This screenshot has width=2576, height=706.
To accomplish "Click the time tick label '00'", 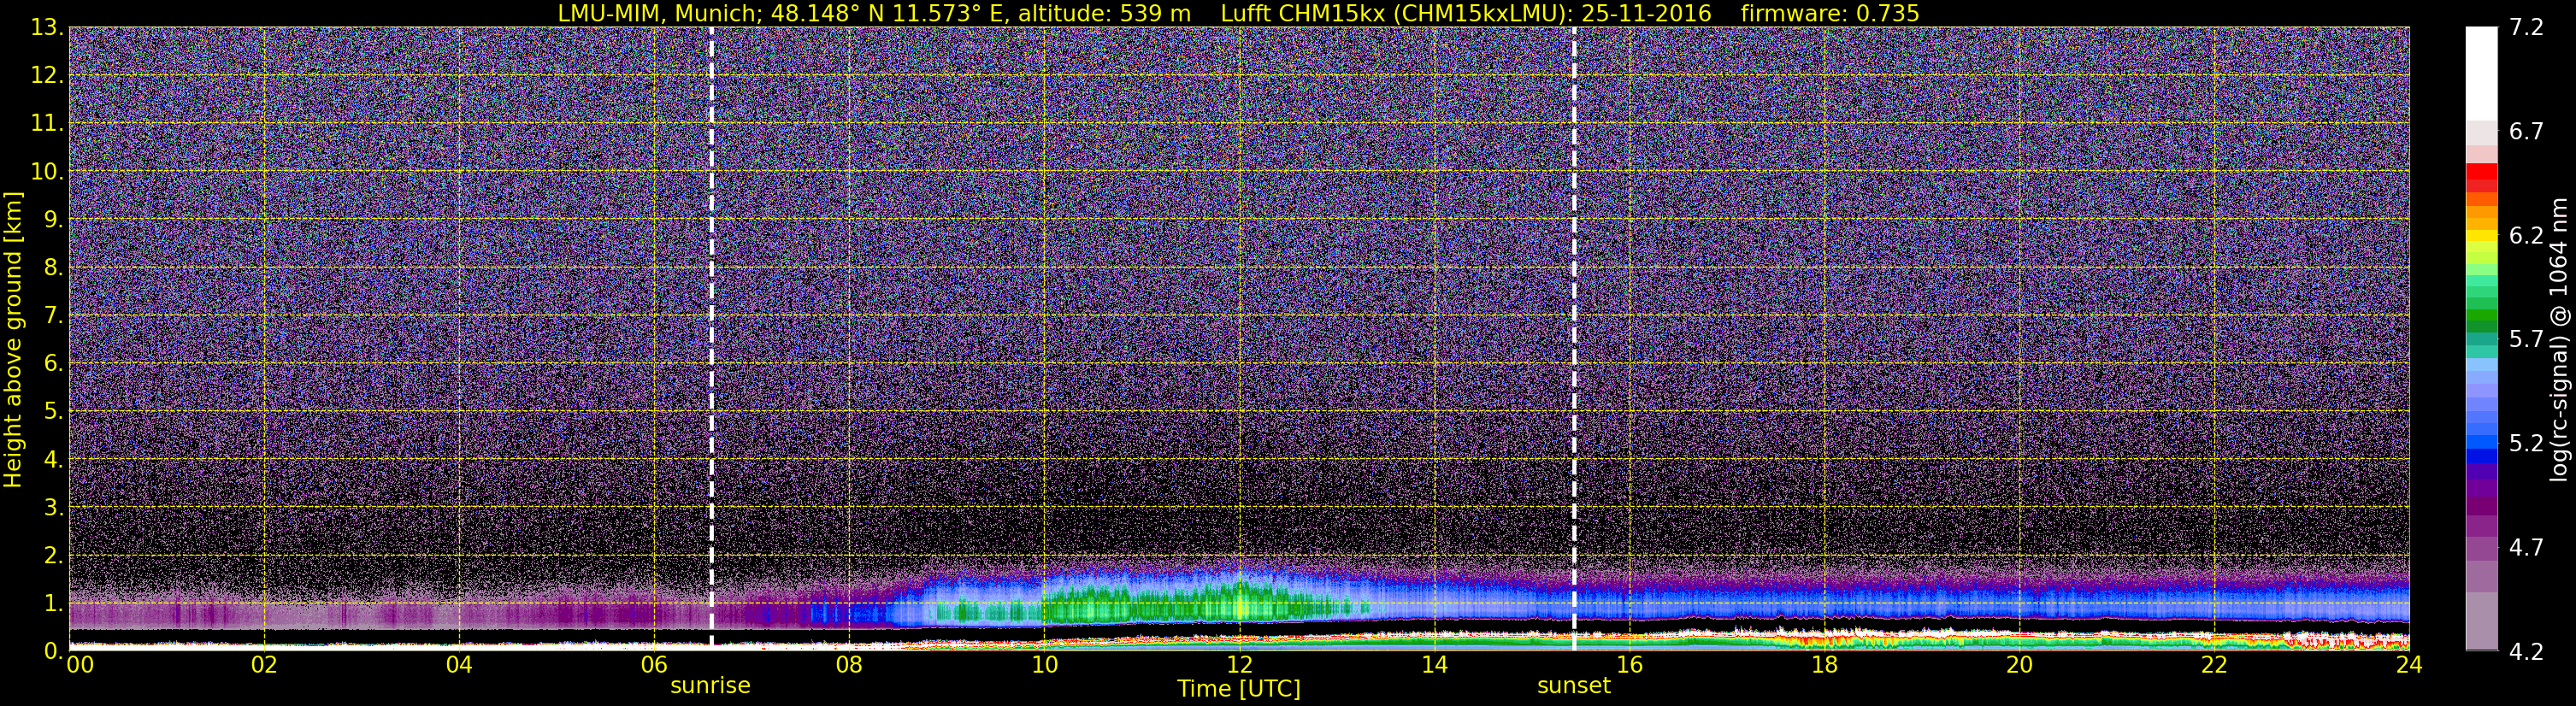I will click(x=80, y=664).
